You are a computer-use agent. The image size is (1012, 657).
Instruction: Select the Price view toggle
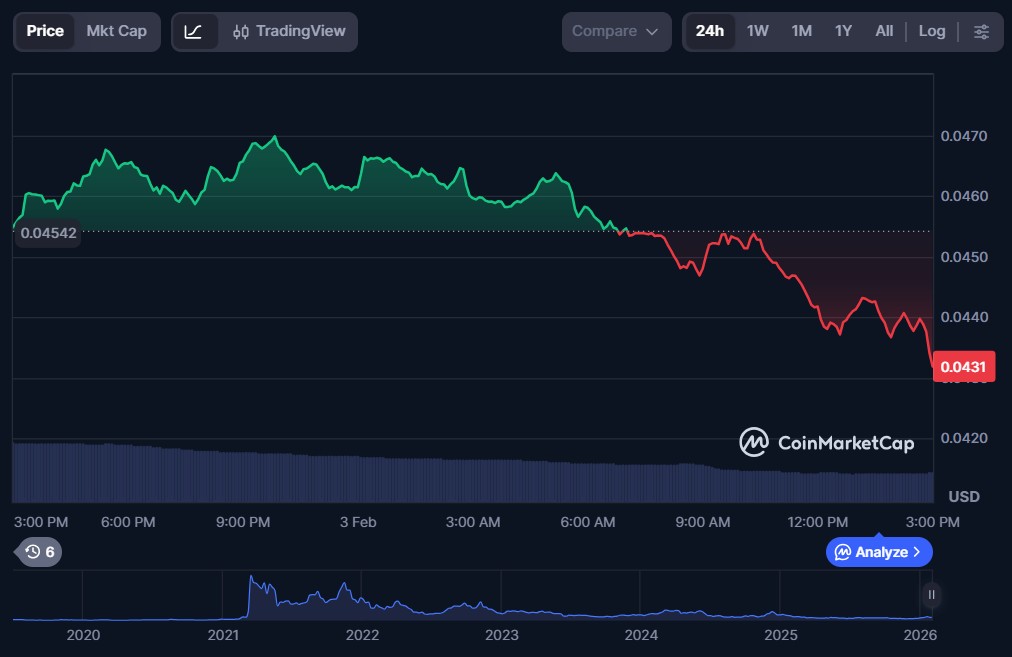point(45,32)
